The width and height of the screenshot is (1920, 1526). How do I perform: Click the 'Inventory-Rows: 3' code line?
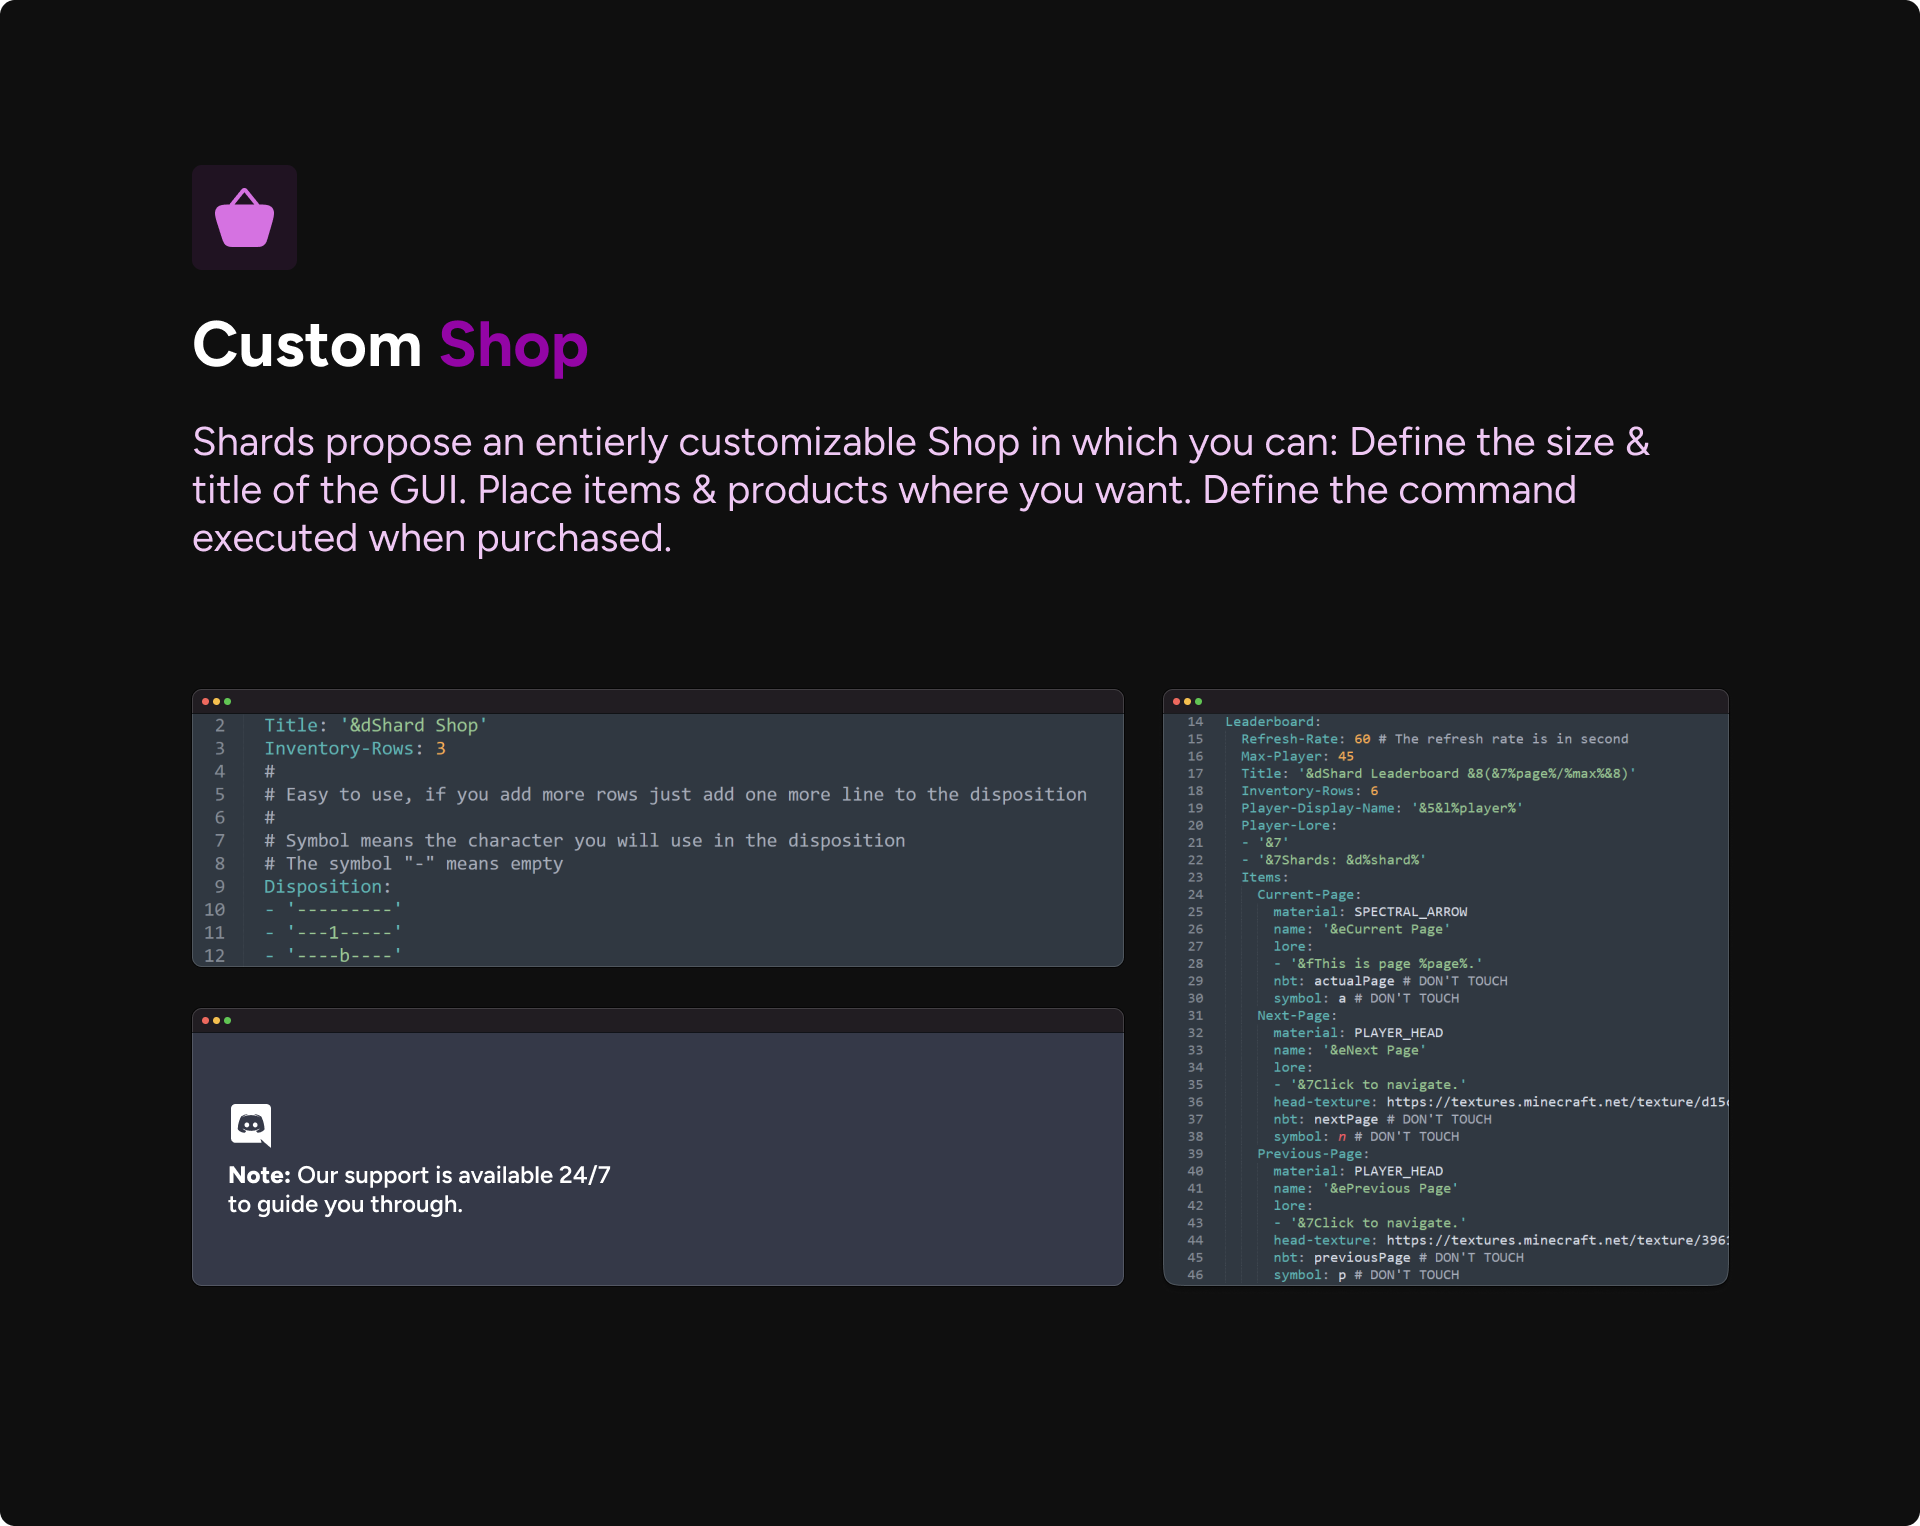(x=354, y=749)
